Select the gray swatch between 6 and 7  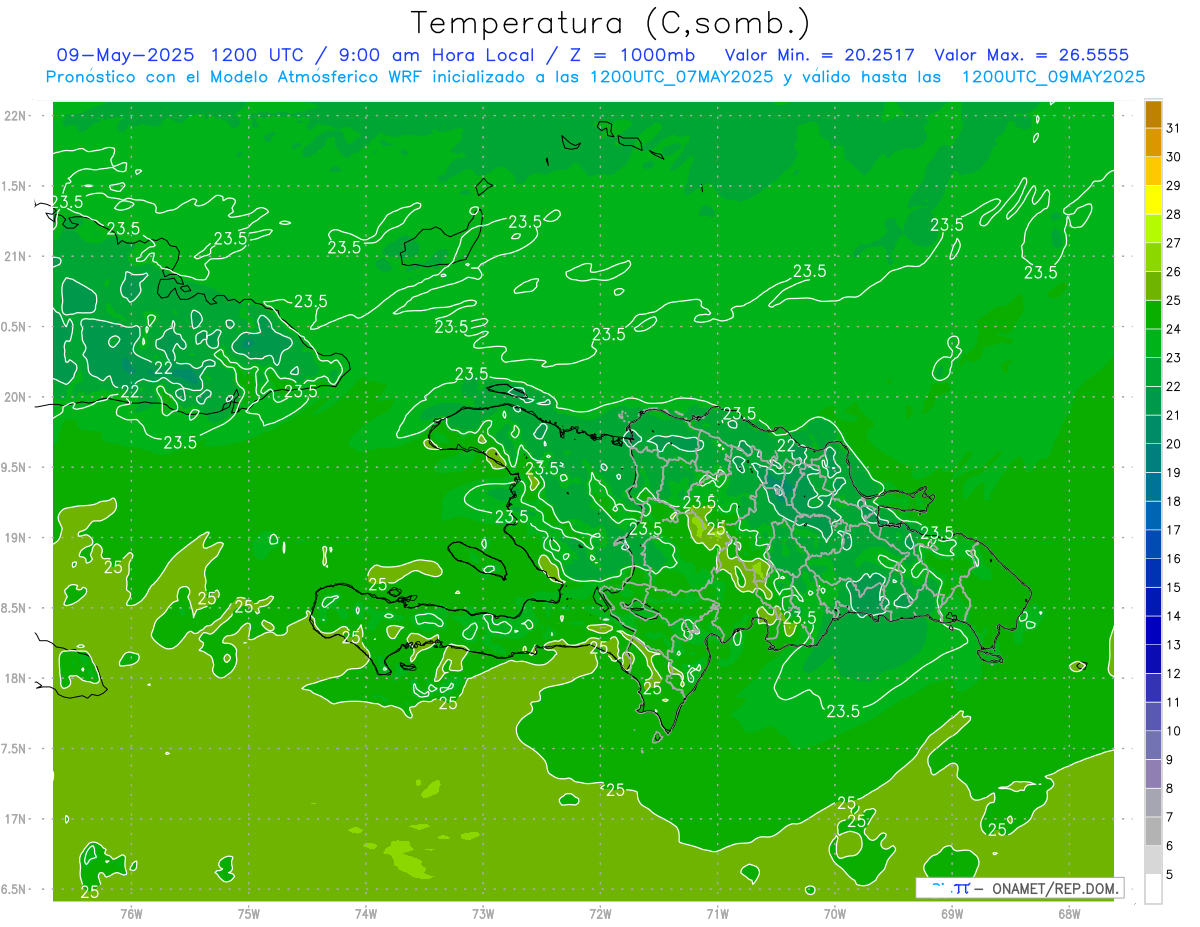click(1153, 831)
